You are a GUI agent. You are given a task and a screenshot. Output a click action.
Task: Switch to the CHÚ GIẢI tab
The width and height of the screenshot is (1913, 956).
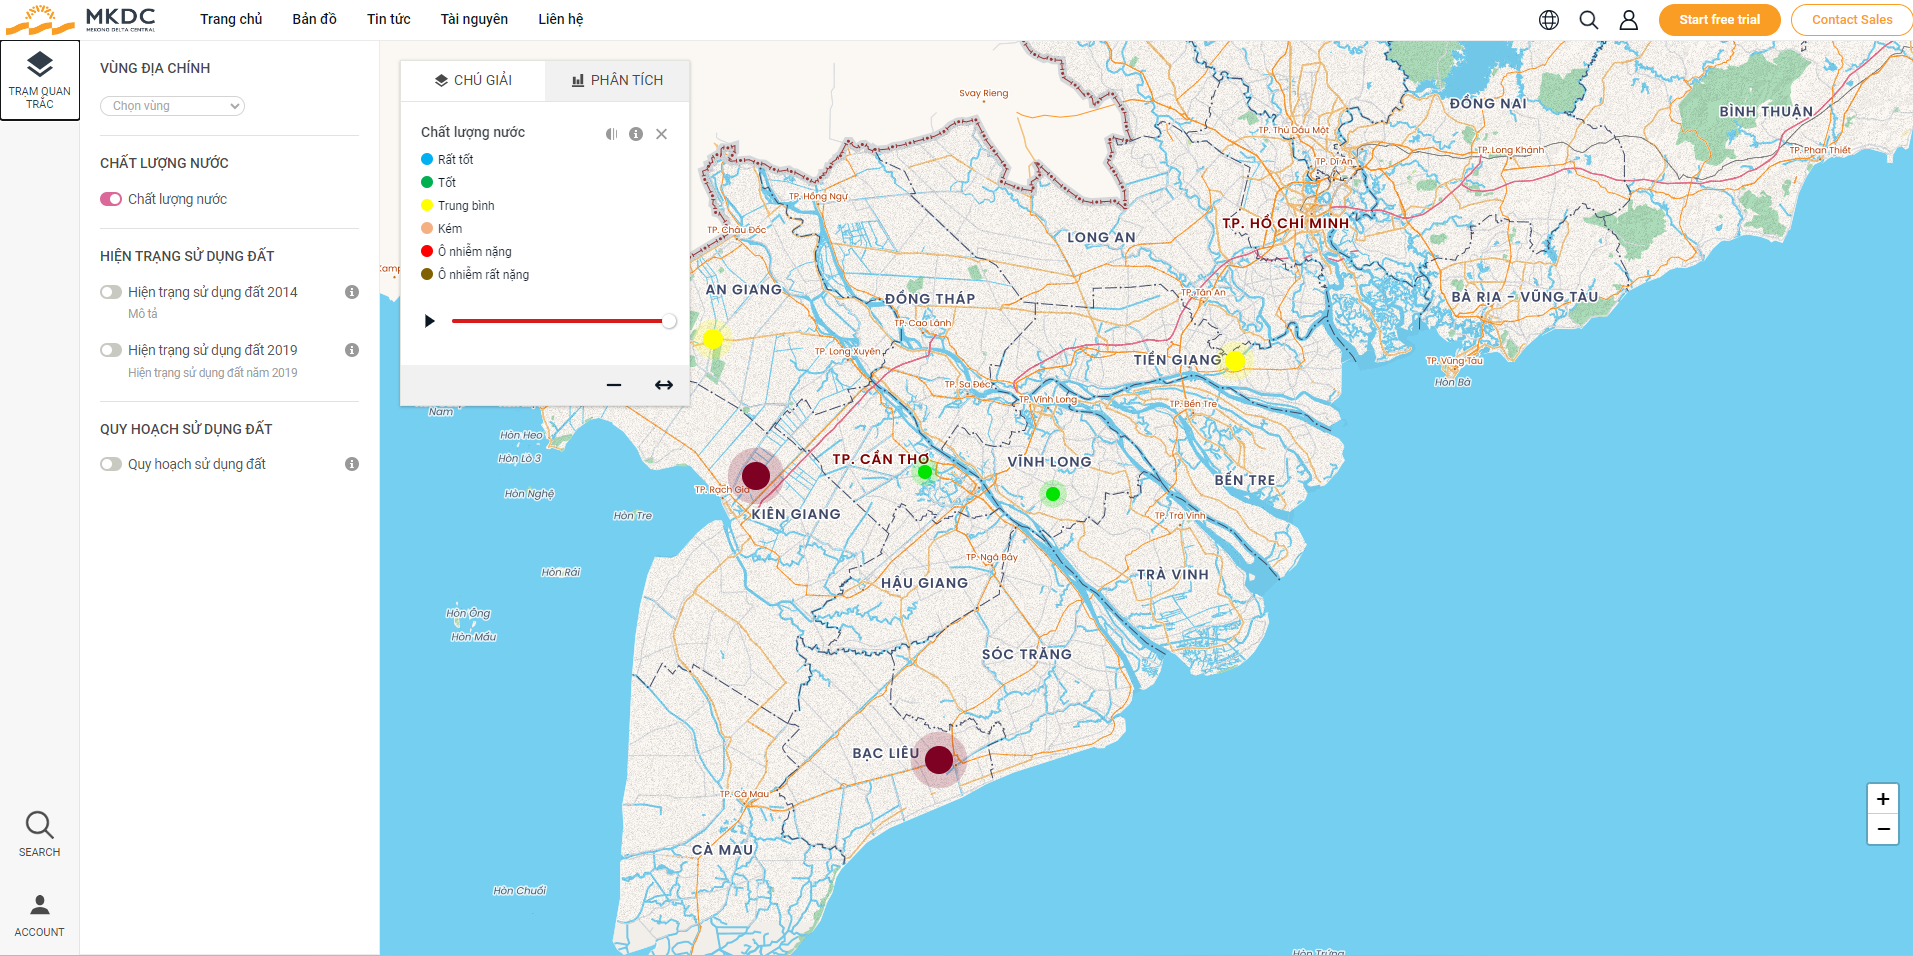pos(473,80)
